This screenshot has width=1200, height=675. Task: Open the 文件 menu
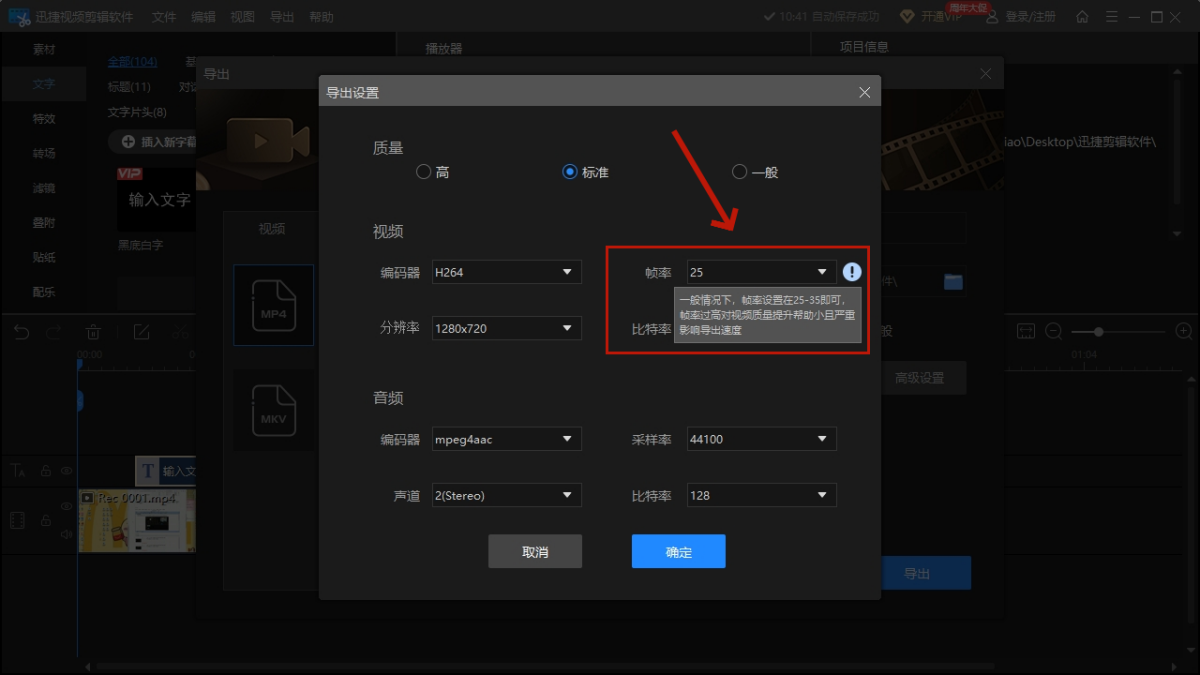click(x=164, y=17)
